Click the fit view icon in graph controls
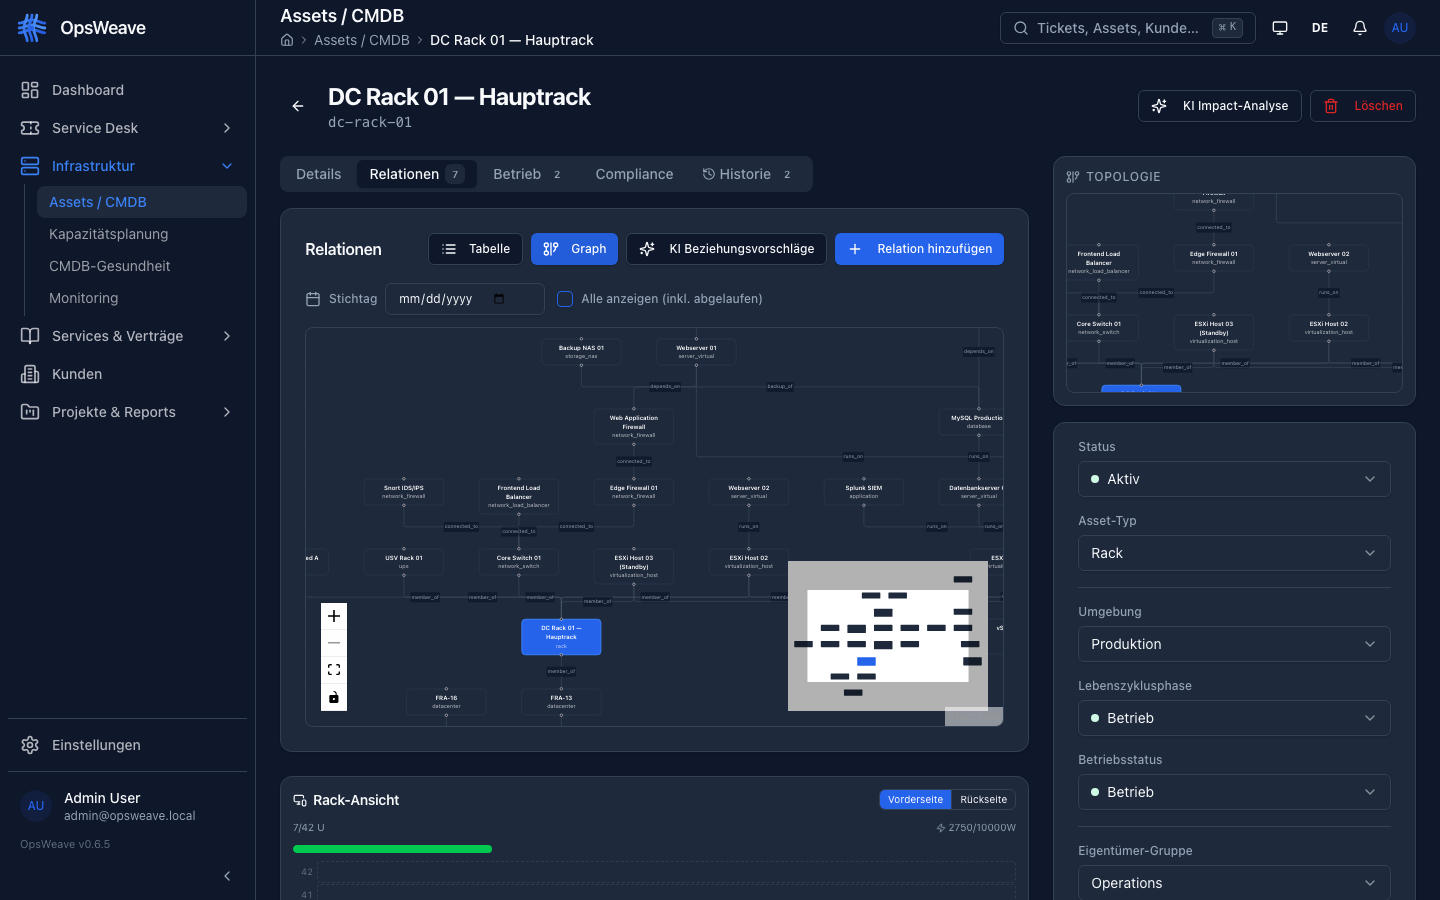Image resolution: width=1440 pixels, height=900 pixels. (334, 670)
